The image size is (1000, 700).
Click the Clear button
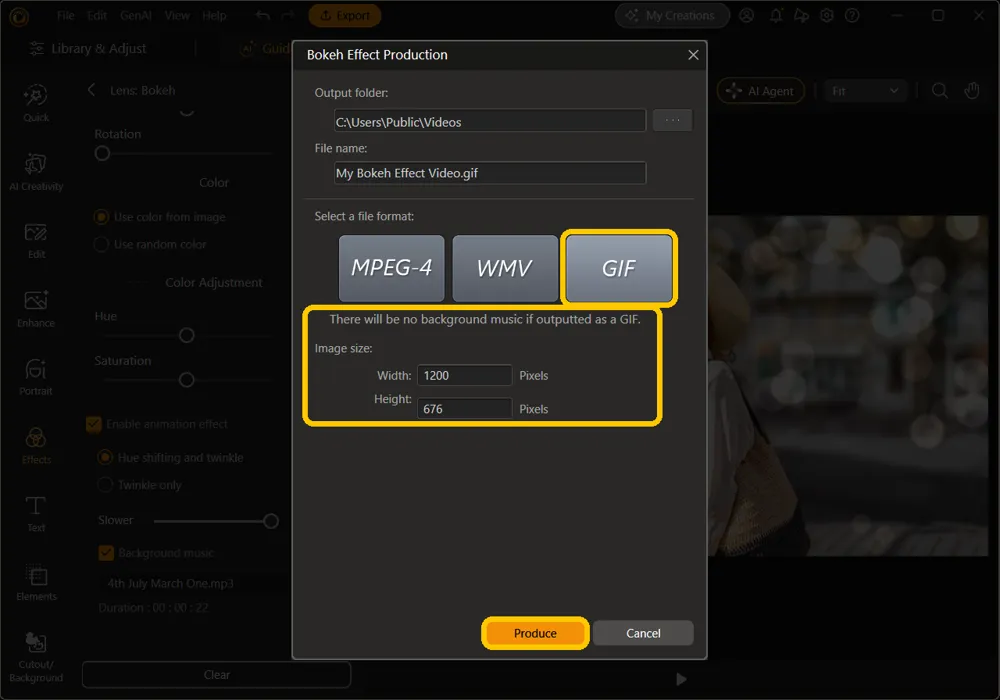coord(216,674)
